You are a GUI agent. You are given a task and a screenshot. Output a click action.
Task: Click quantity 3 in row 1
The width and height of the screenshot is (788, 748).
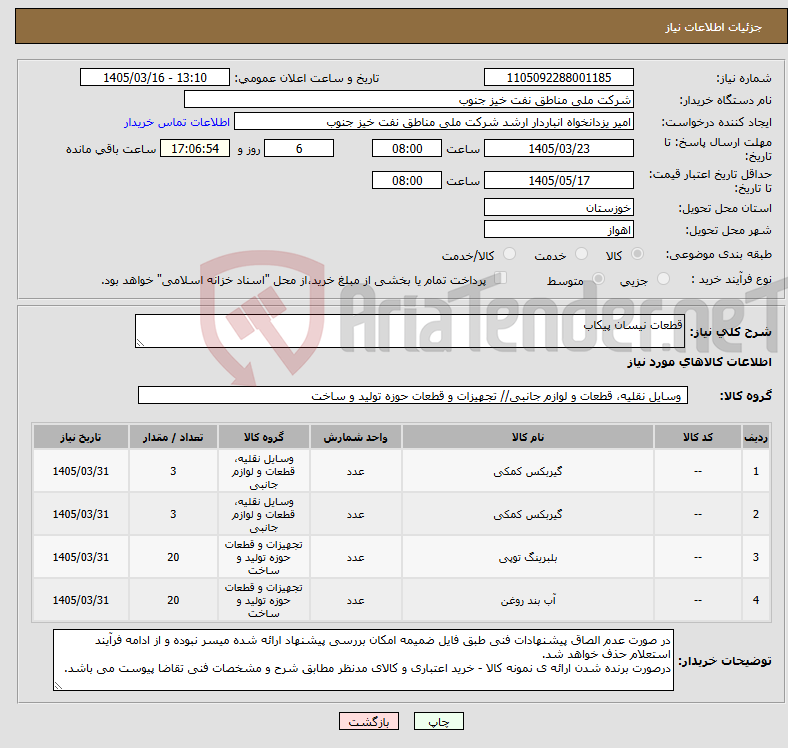(x=173, y=471)
